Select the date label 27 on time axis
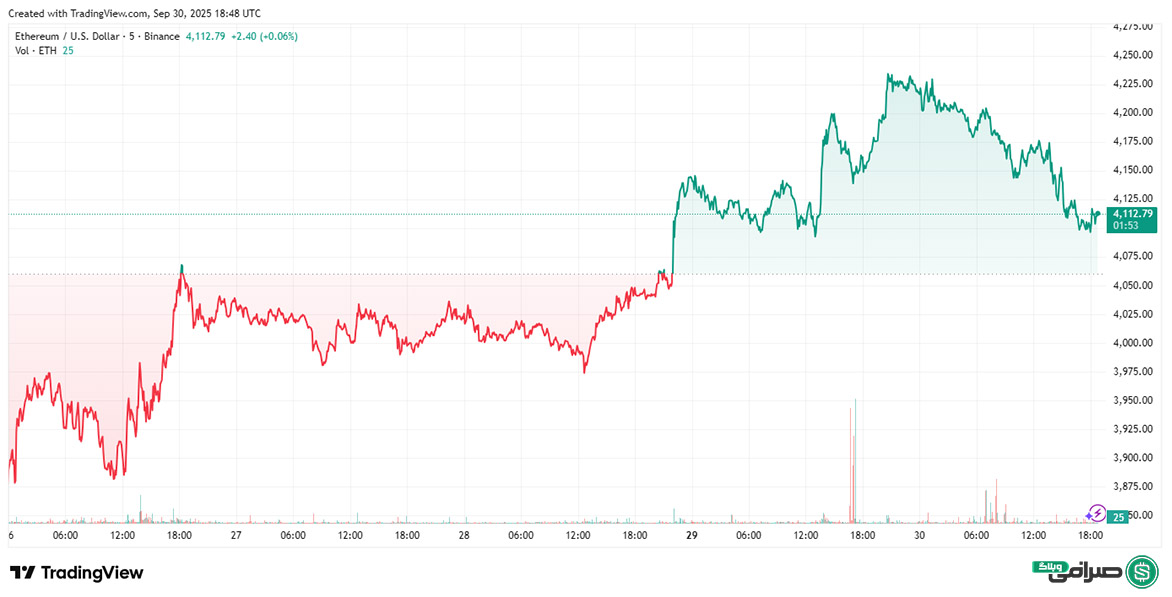Screen dimensions: 1172x597 click(235, 536)
